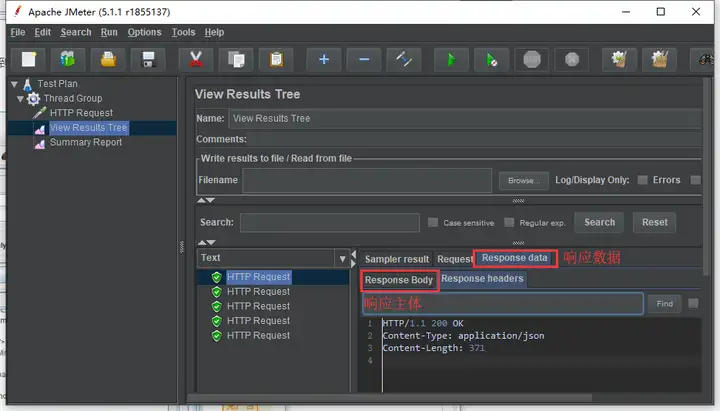The image size is (720, 411).
Task: Click the Toggle enable/disable icon
Action: click(x=404, y=59)
